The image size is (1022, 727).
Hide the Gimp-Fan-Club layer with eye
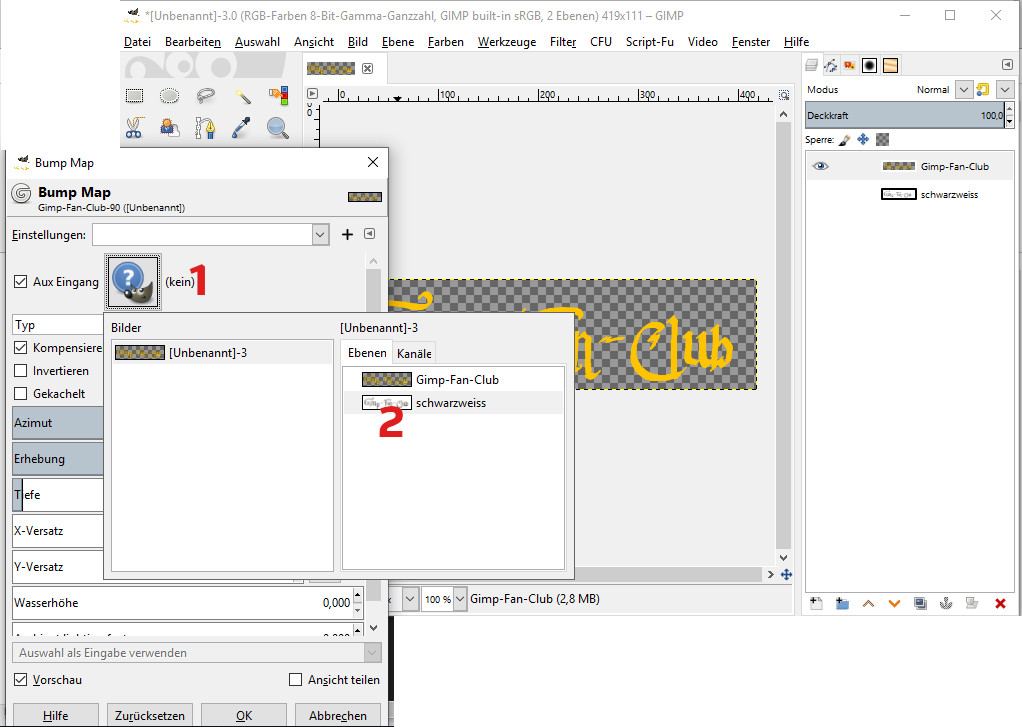coord(821,166)
